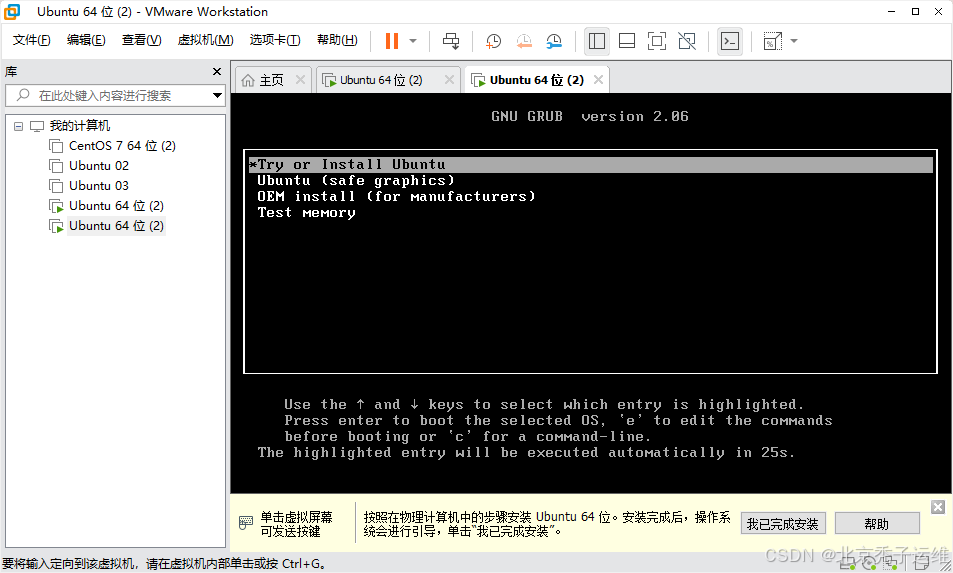
Task: Take a snapshot with the clock-plus icon
Action: click(493, 41)
